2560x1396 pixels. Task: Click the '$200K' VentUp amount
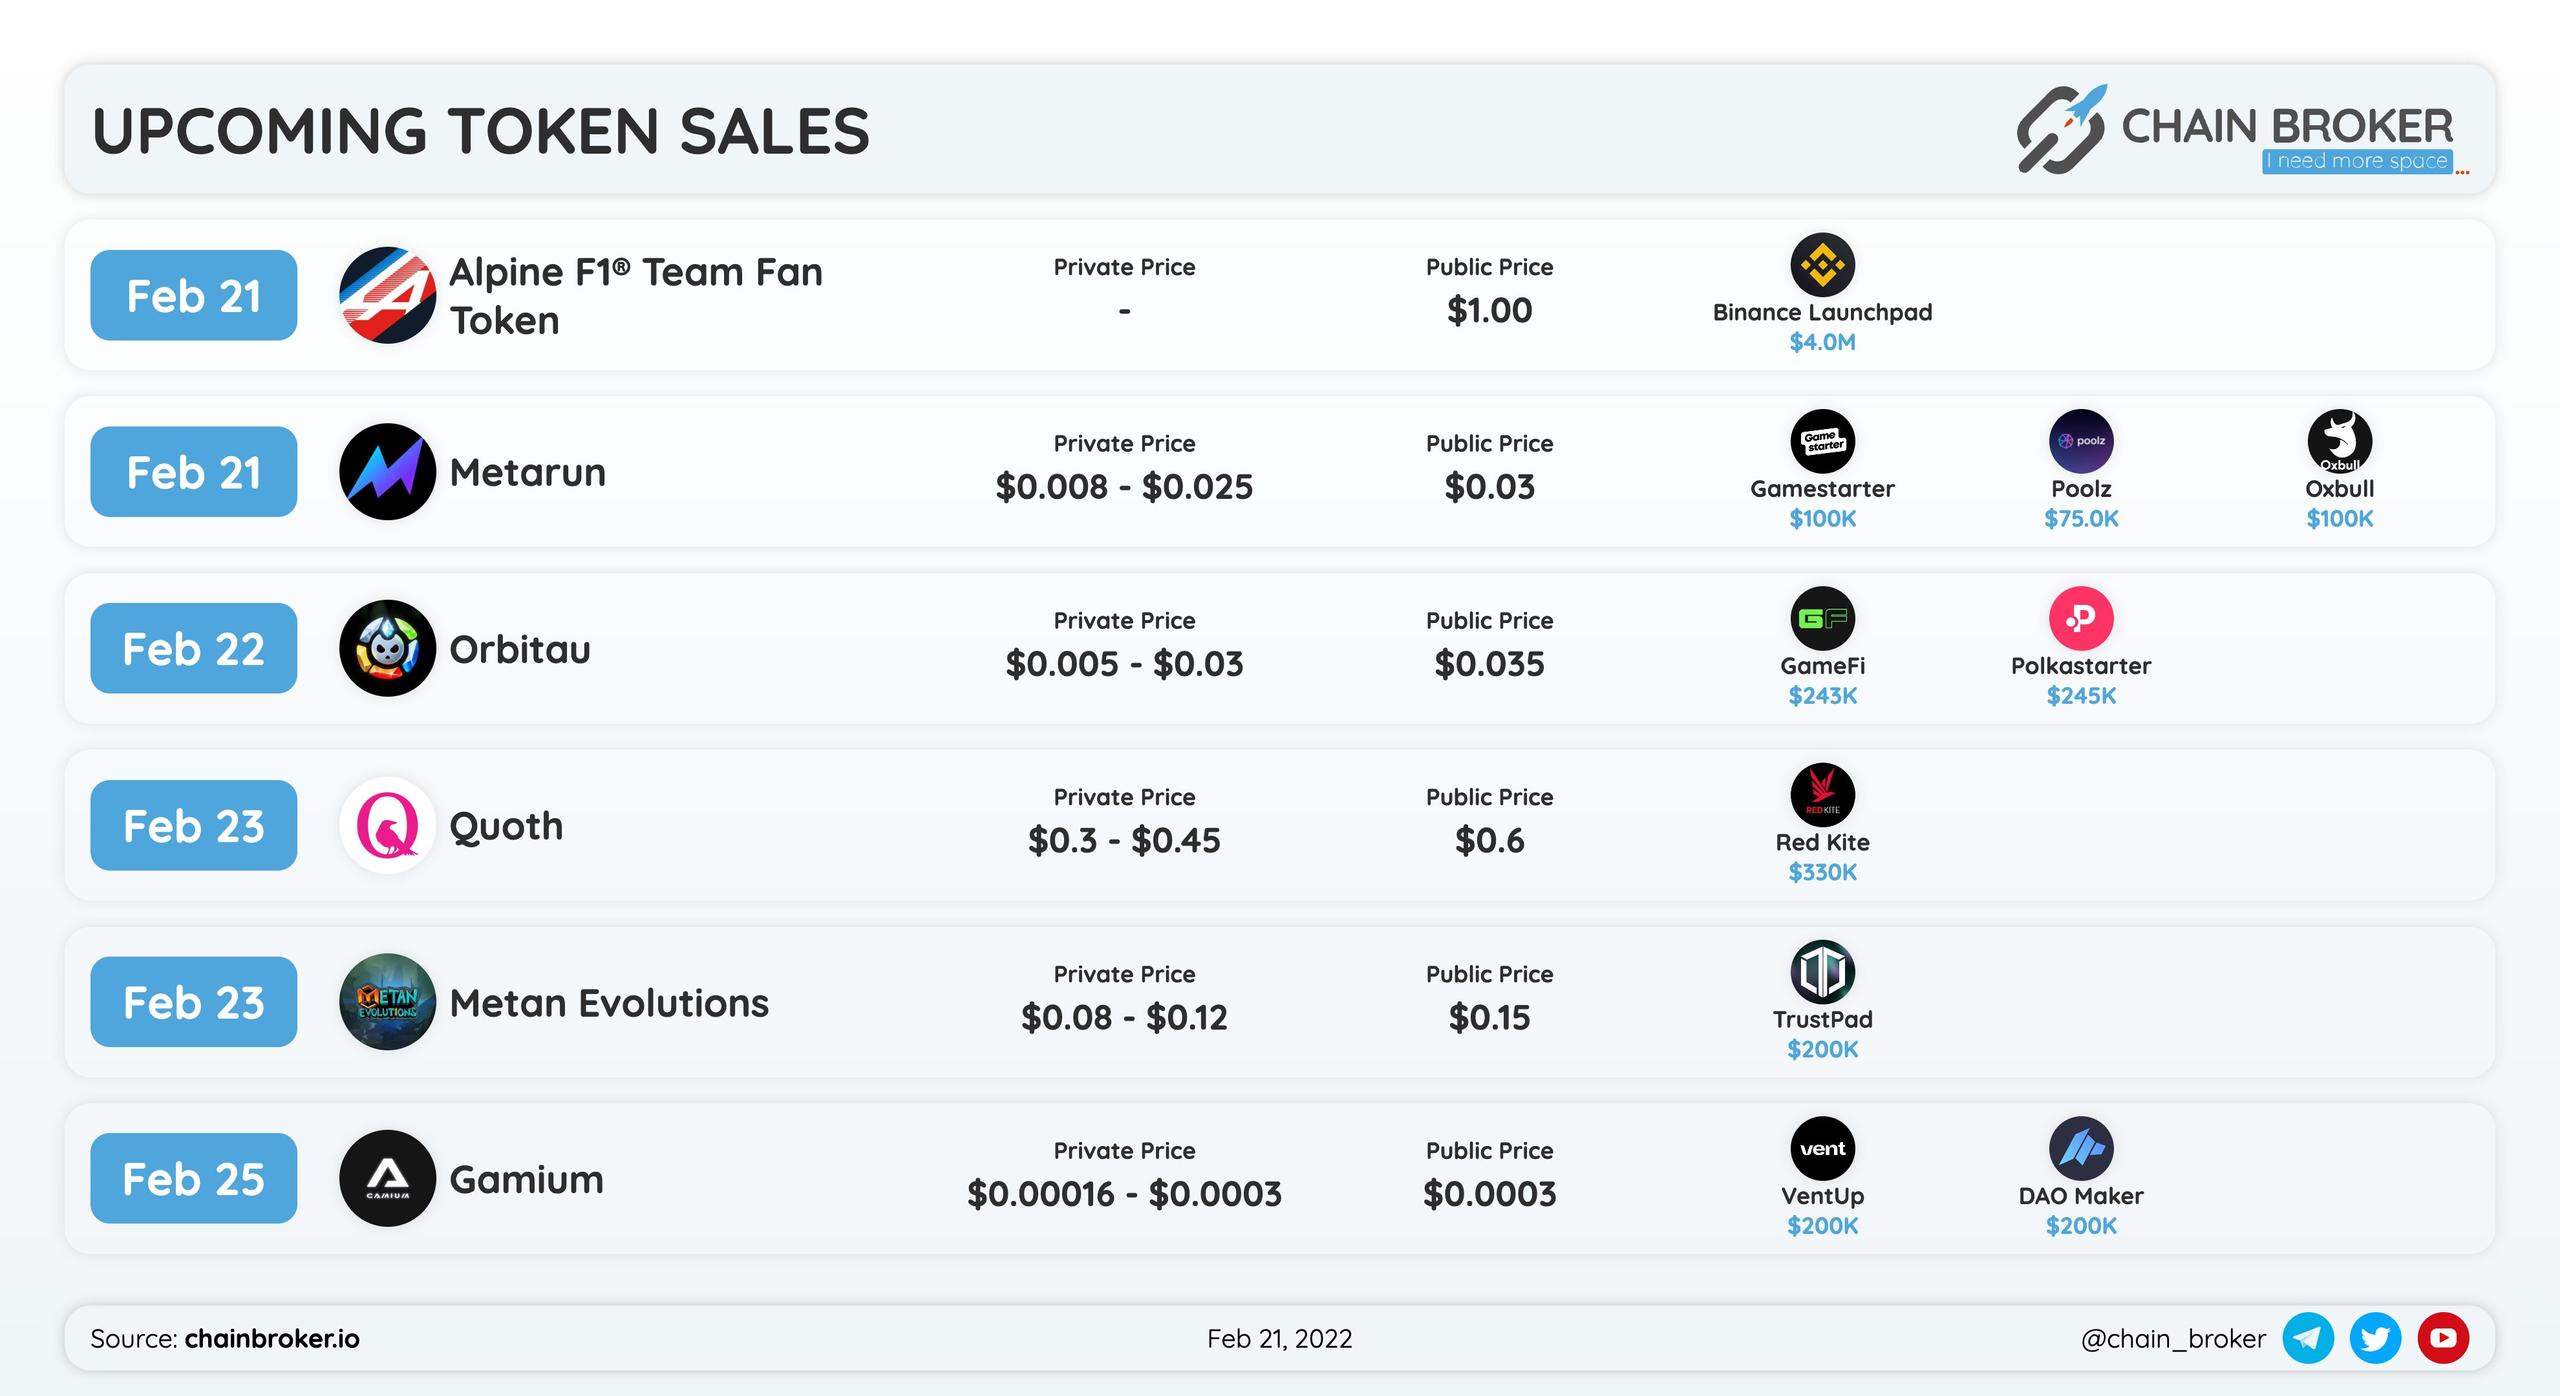[1822, 1225]
